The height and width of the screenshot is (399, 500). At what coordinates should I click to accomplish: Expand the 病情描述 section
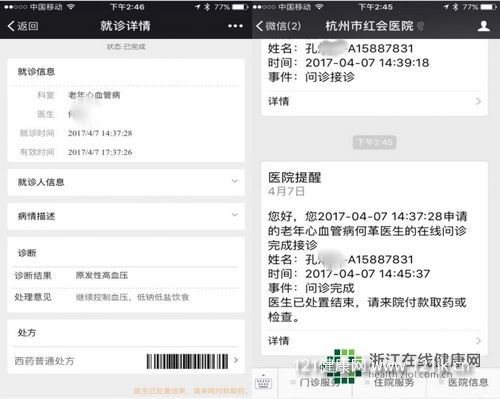click(x=126, y=216)
